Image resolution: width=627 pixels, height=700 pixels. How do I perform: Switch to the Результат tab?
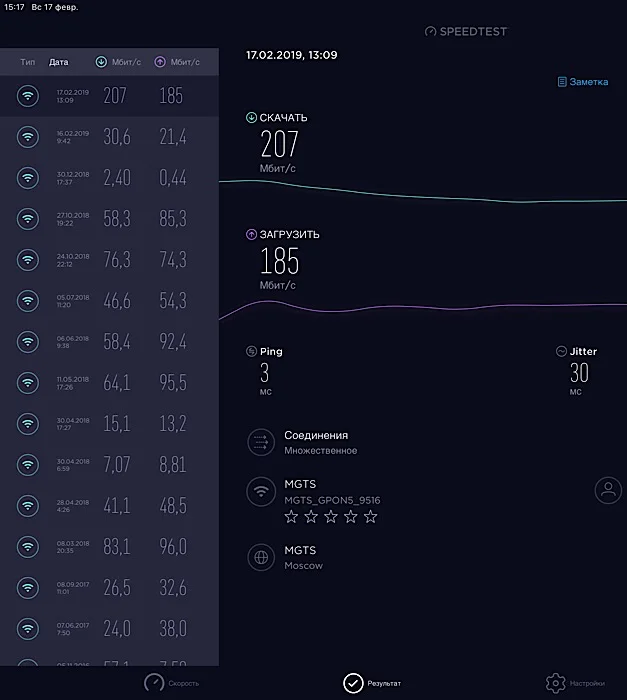tap(372, 683)
